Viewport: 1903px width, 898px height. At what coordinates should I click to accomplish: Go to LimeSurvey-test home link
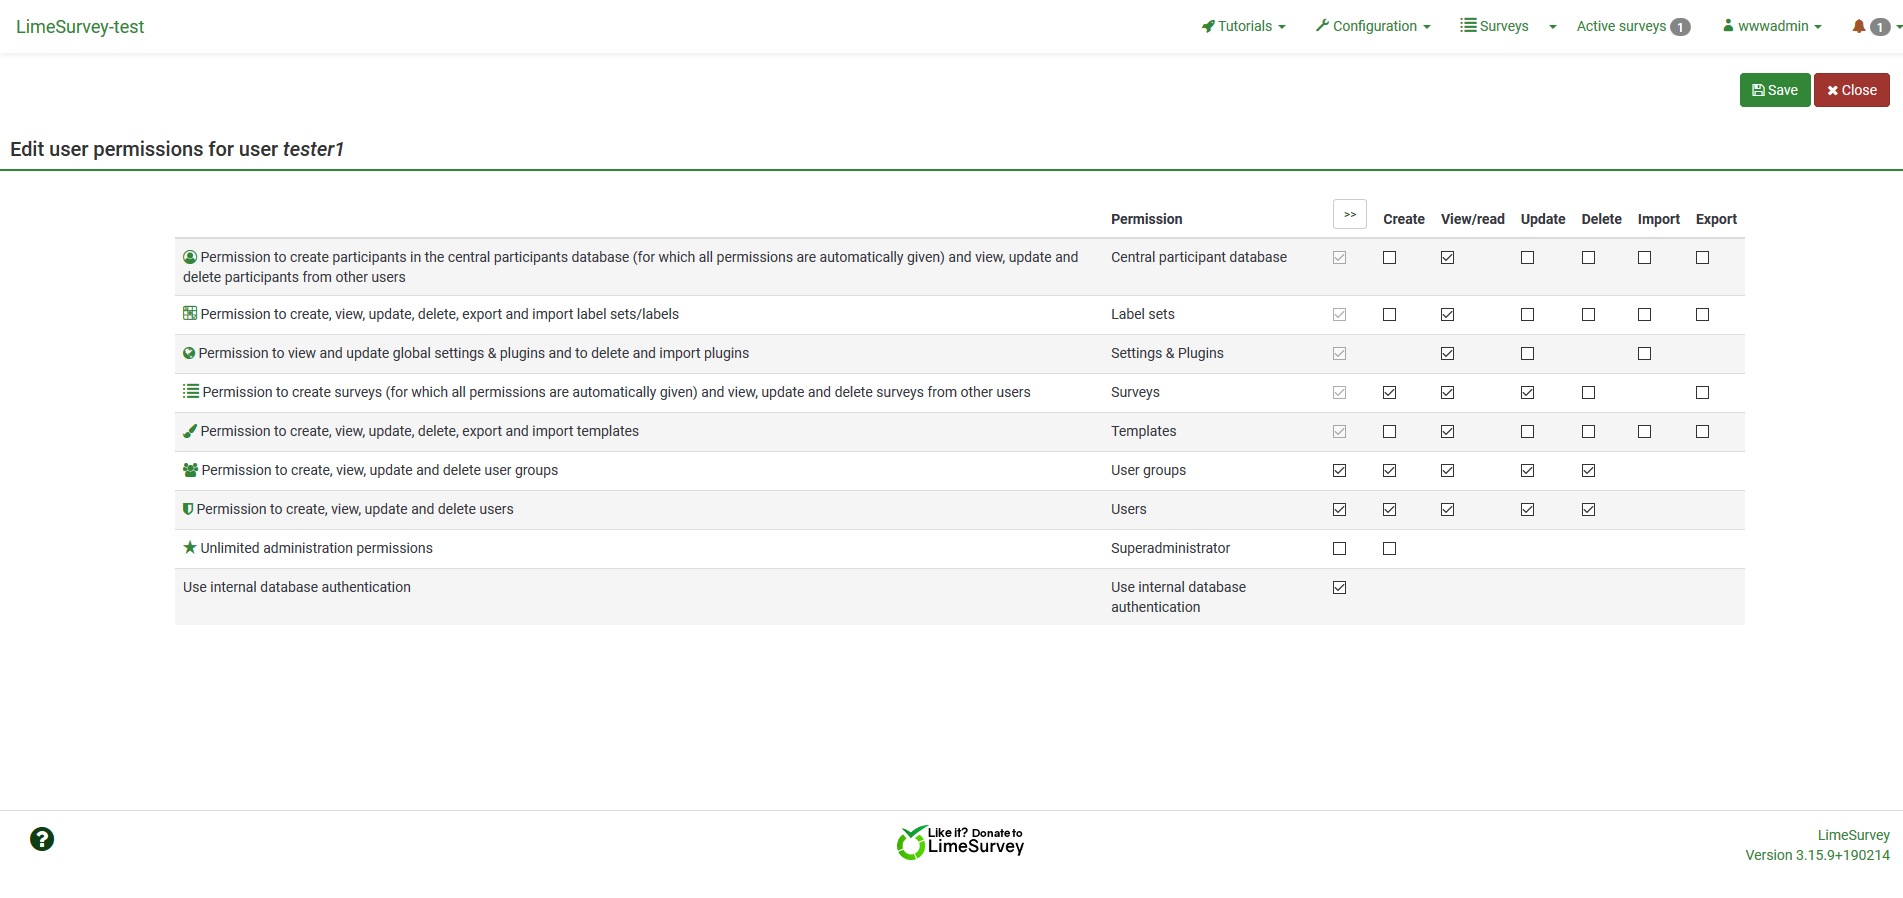pos(80,27)
